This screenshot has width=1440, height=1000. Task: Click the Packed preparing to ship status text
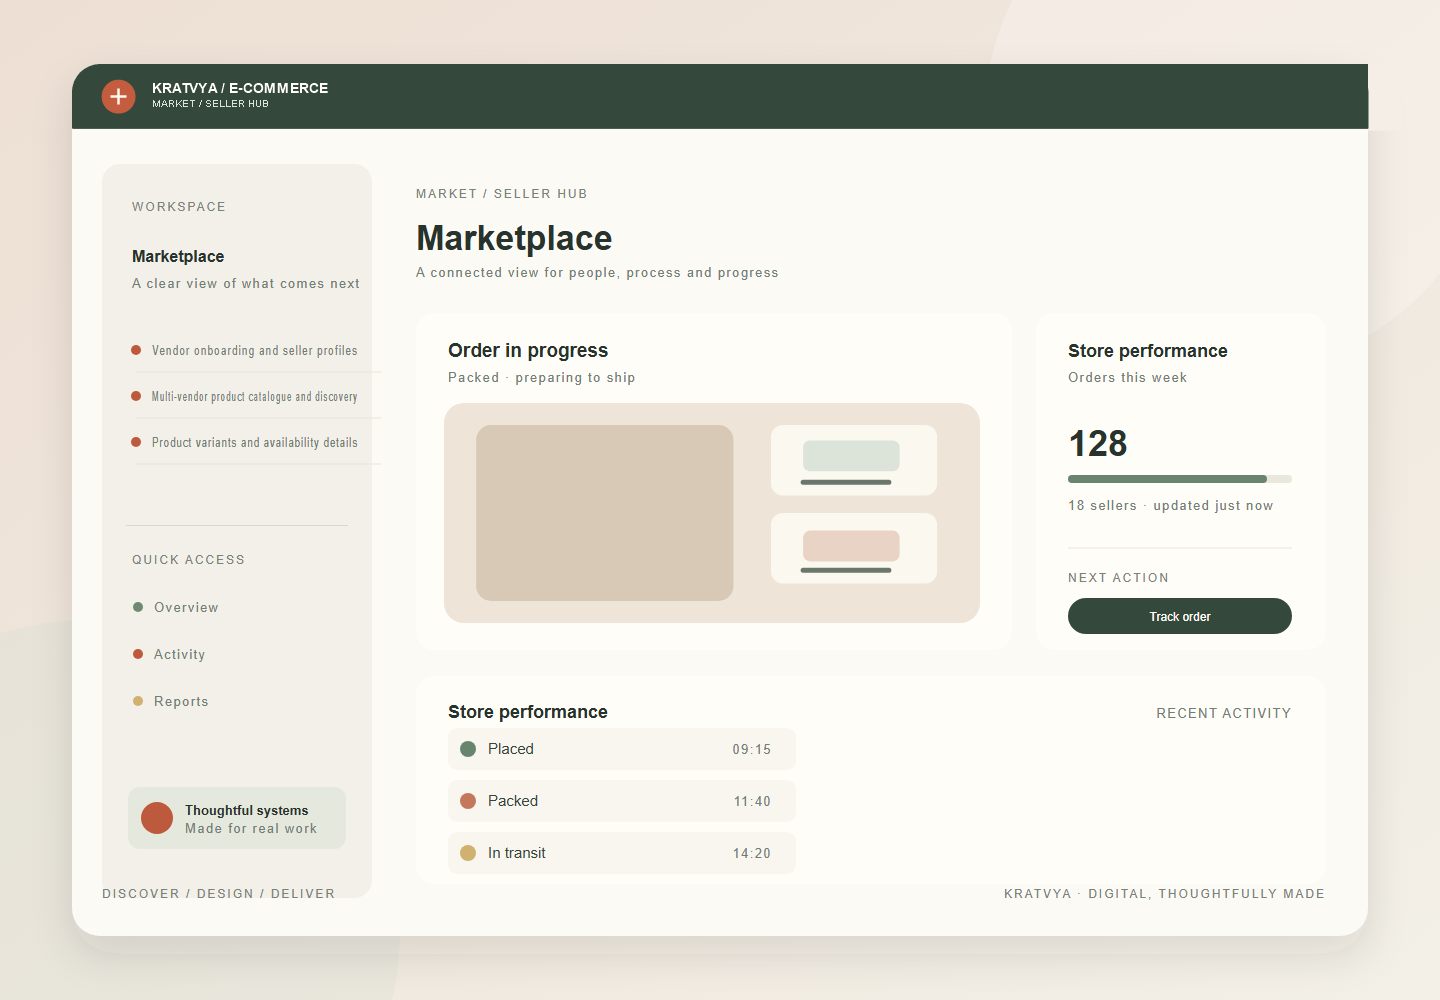coord(542,378)
